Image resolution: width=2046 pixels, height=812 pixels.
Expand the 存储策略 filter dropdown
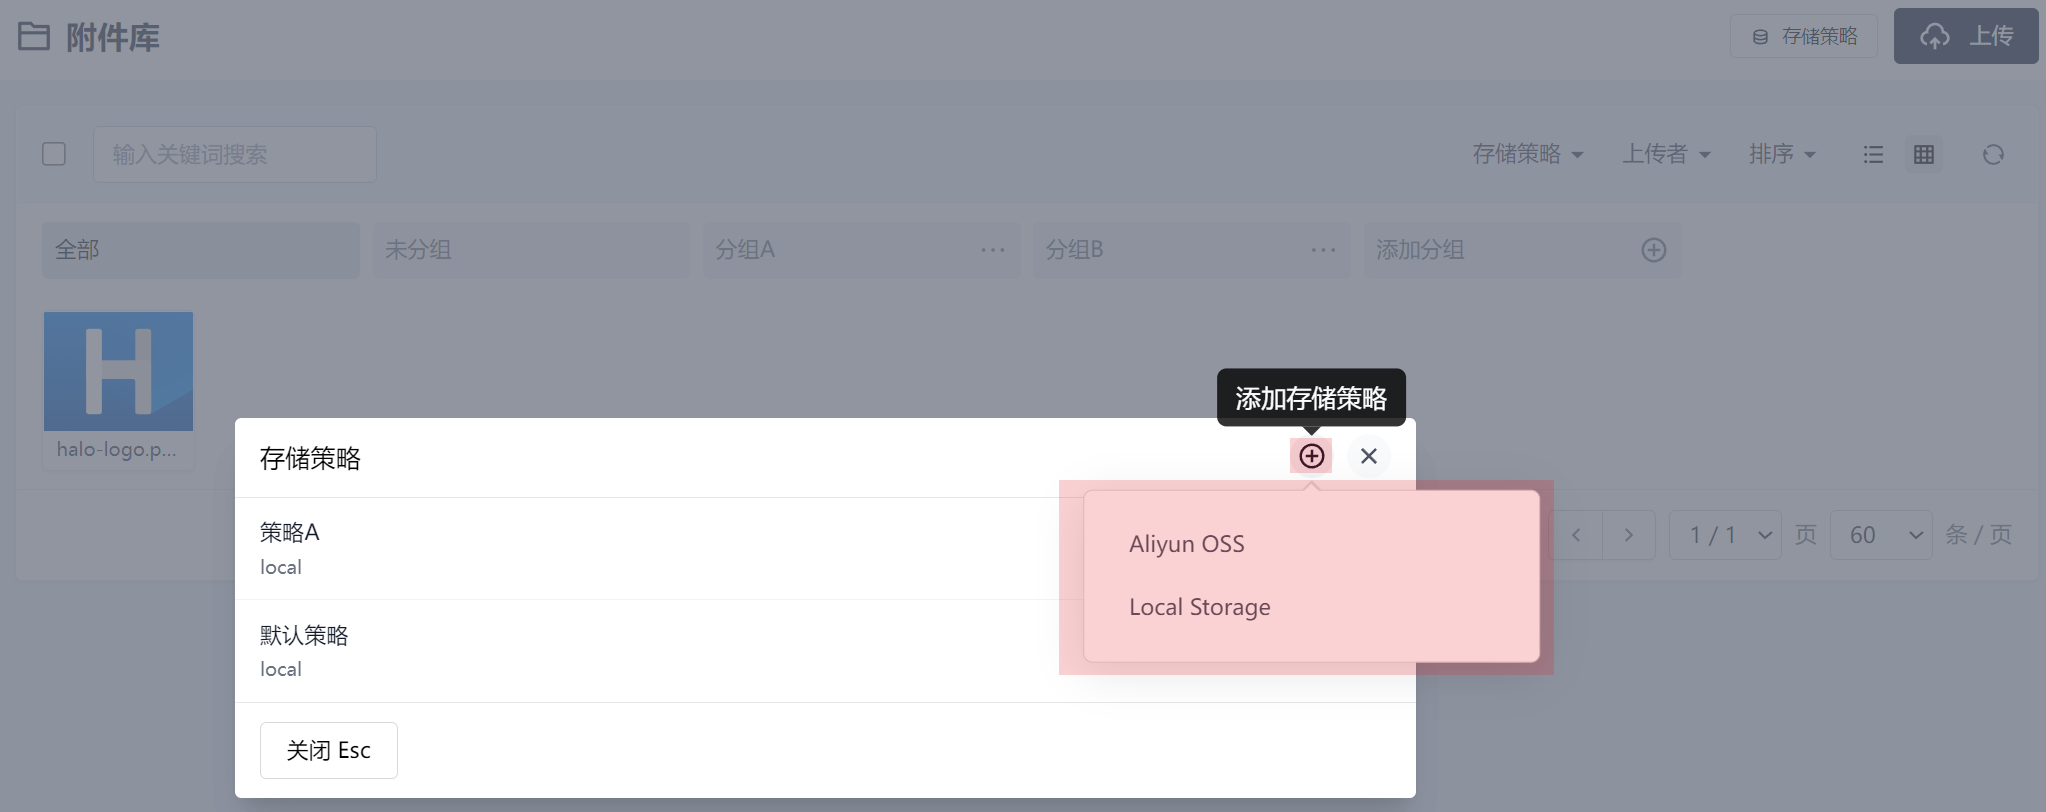(x=1527, y=154)
